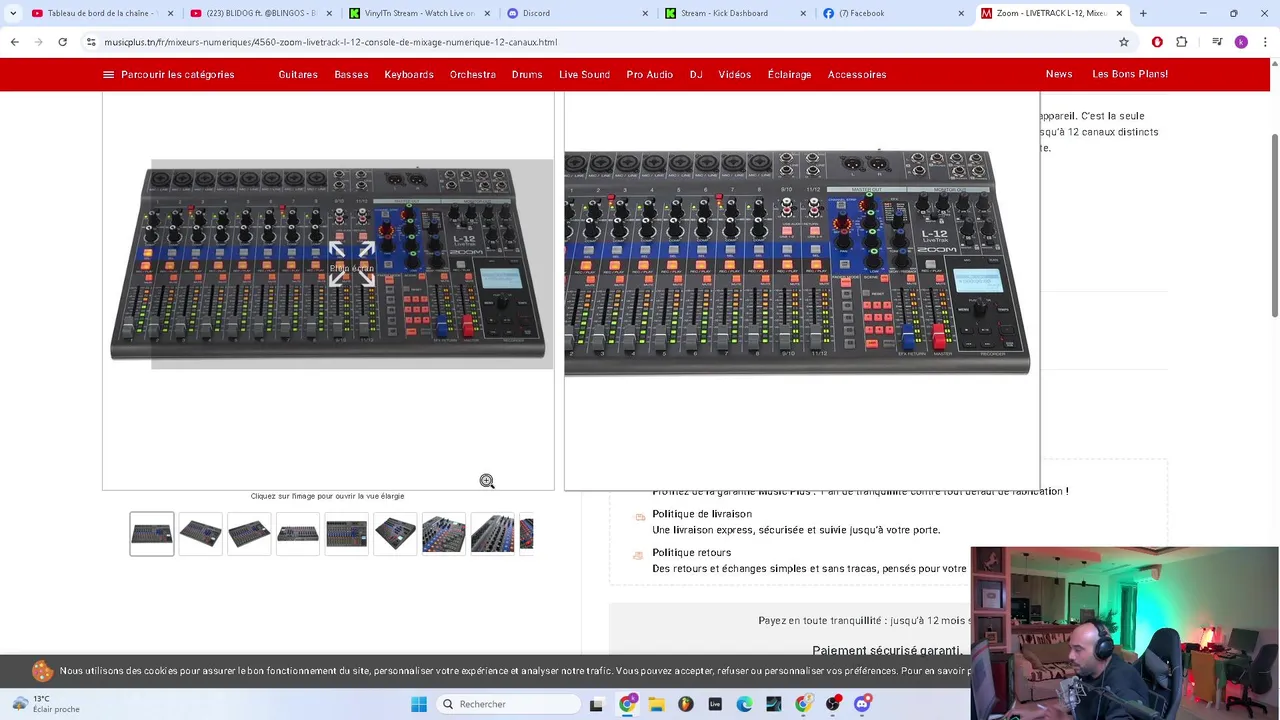Open the Keyboards category
The width and height of the screenshot is (1280, 720).
(409, 74)
